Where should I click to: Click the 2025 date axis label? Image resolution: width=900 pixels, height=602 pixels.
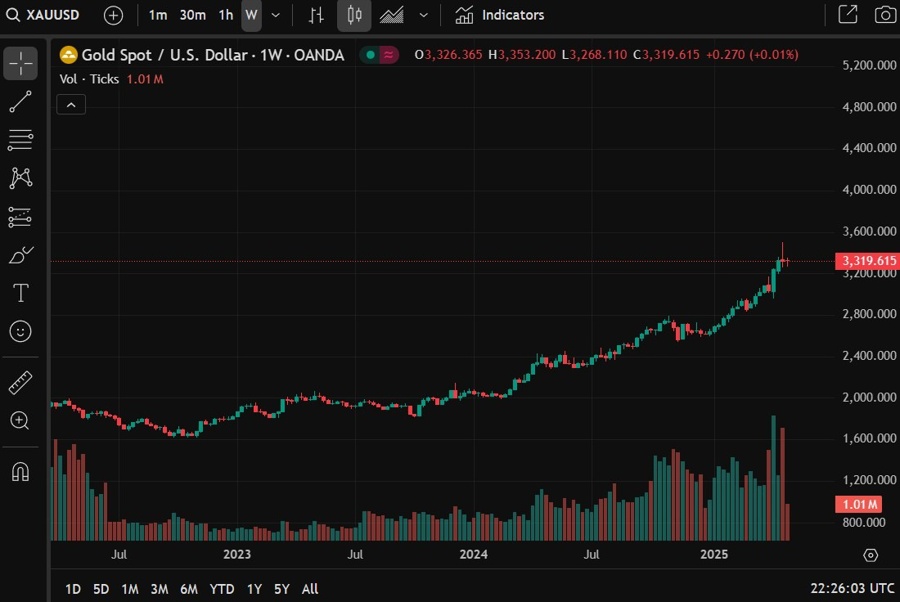[x=714, y=554]
